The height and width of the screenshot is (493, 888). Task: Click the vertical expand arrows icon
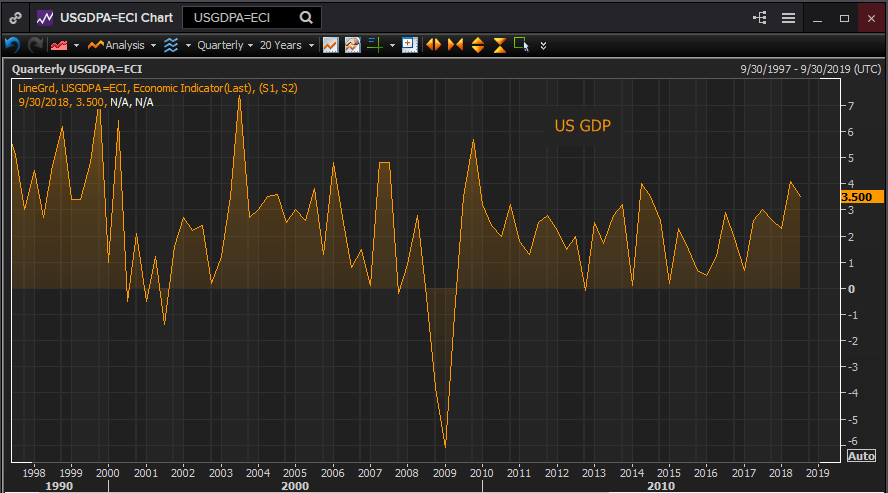(x=477, y=45)
